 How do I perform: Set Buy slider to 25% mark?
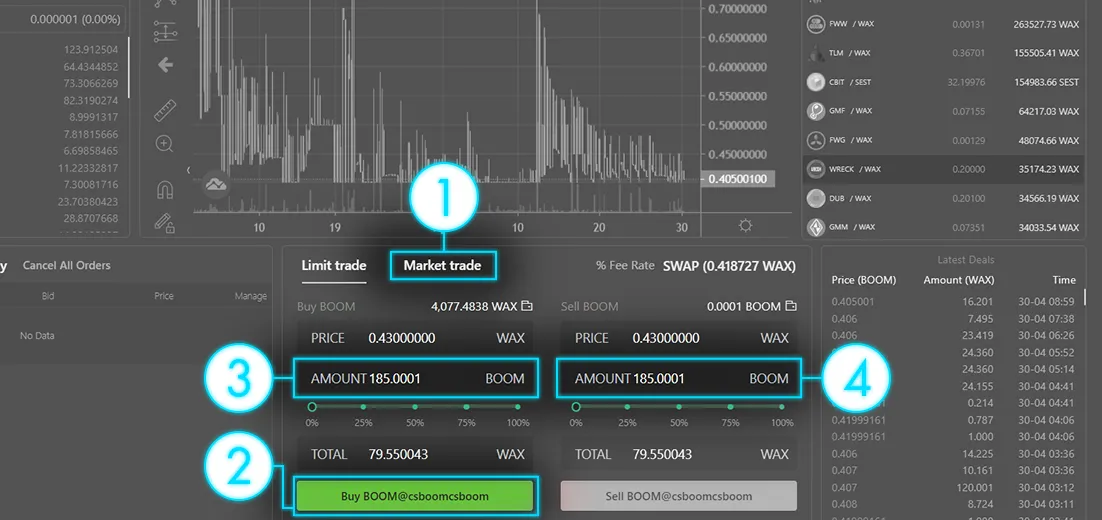pyautogui.click(x=363, y=407)
